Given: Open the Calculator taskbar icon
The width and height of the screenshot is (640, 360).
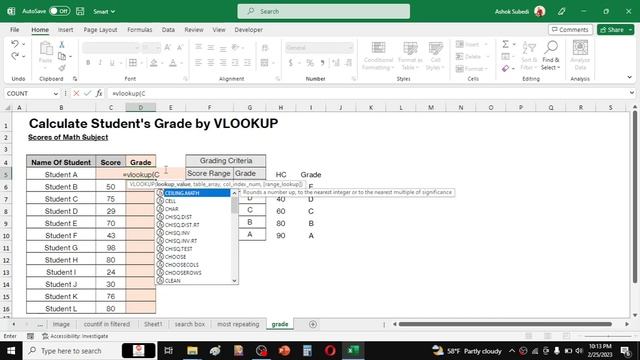Looking at the screenshot, I should coord(307,351).
